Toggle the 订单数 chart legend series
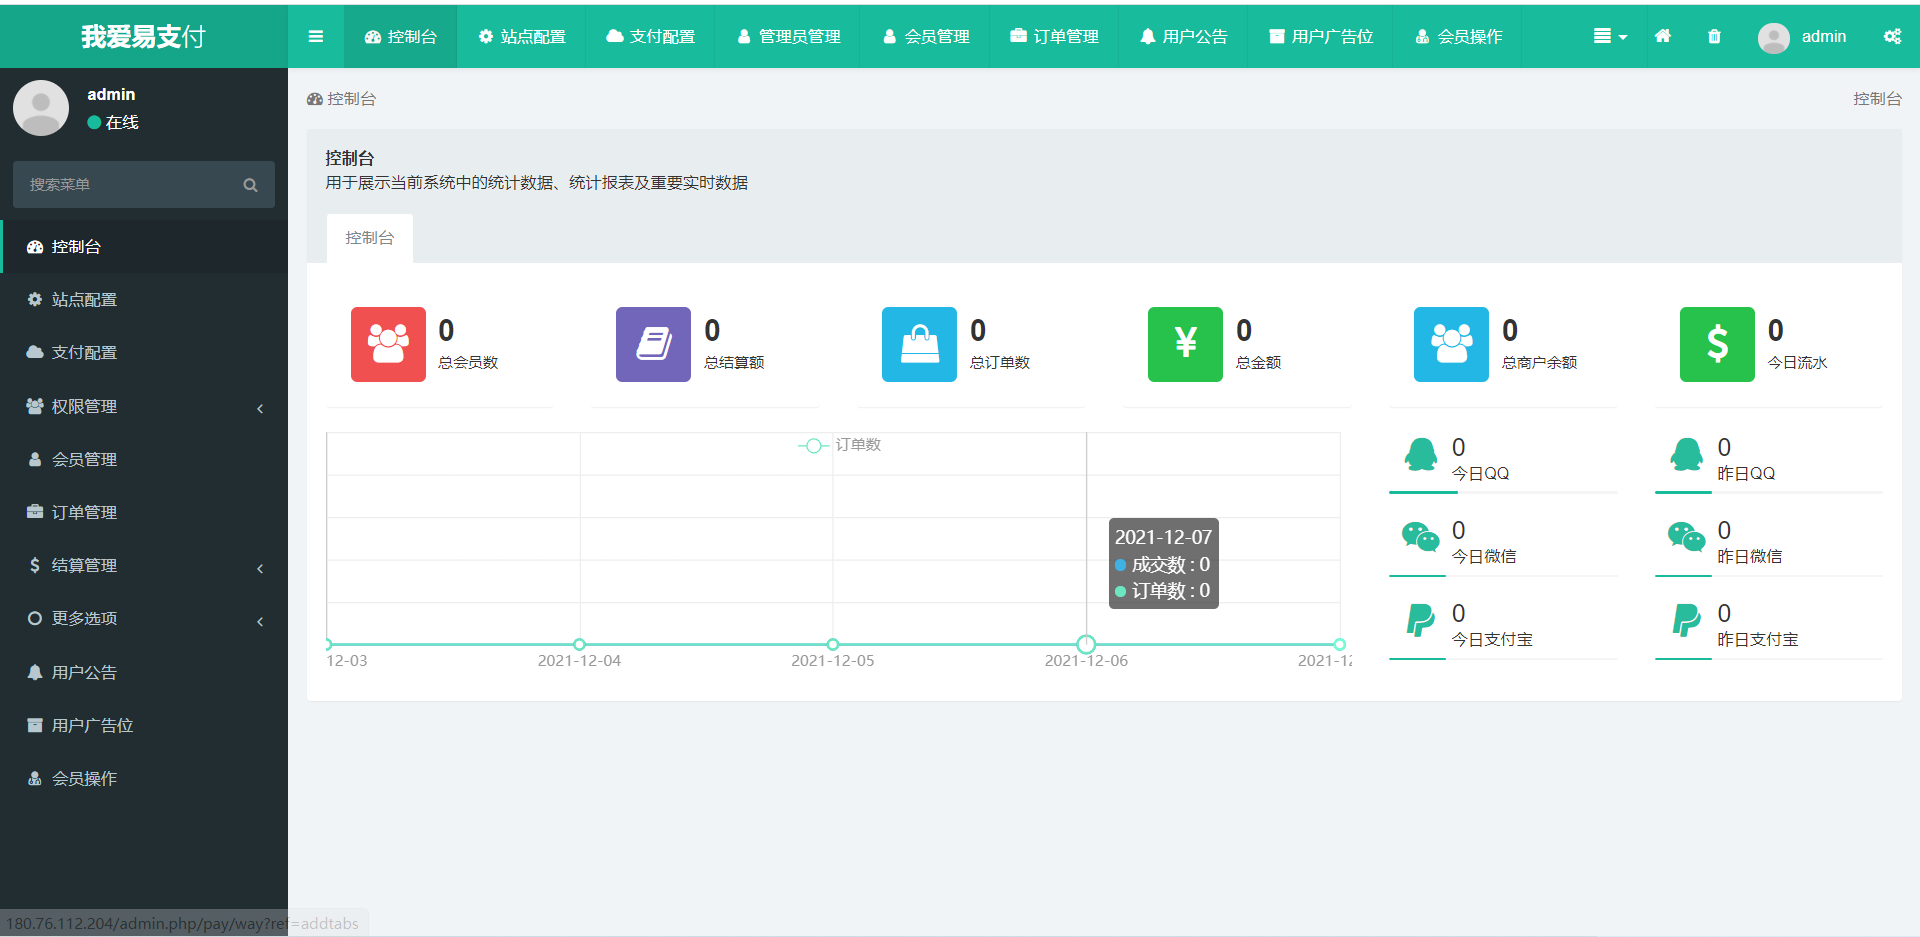 [840, 445]
